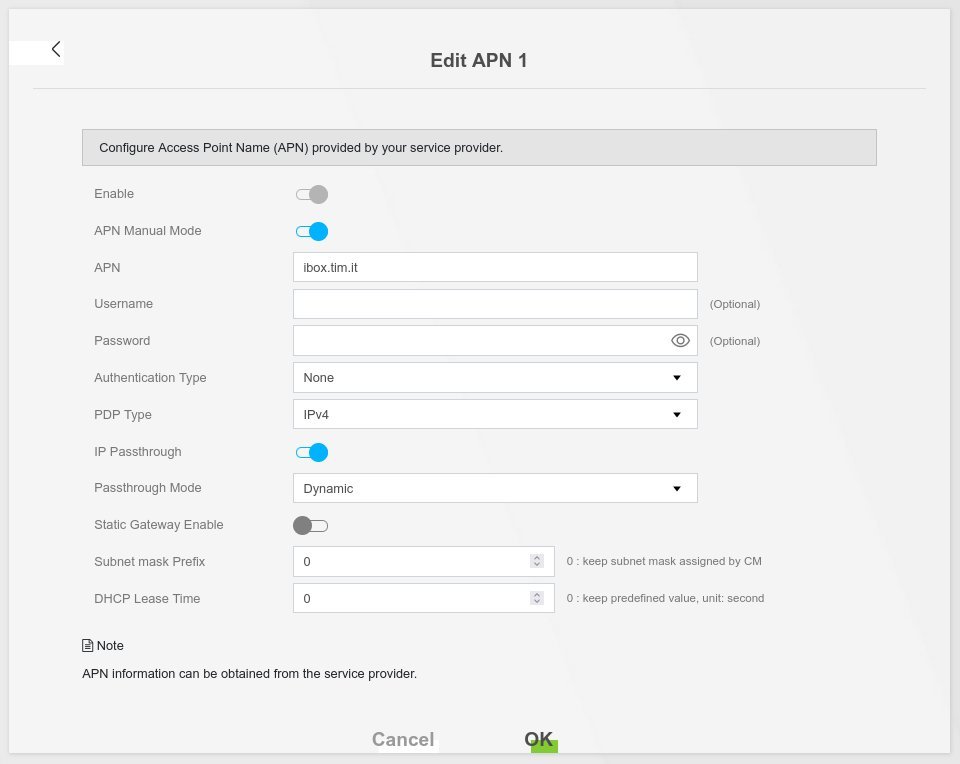This screenshot has width=960, height=764.
Task: Toggle the Enable APN switch
Action: click(311, 194)
